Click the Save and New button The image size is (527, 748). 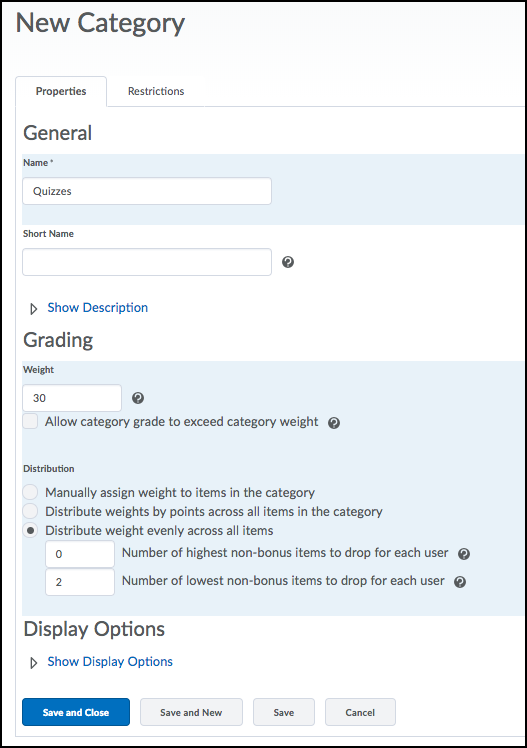coord(191,712)
